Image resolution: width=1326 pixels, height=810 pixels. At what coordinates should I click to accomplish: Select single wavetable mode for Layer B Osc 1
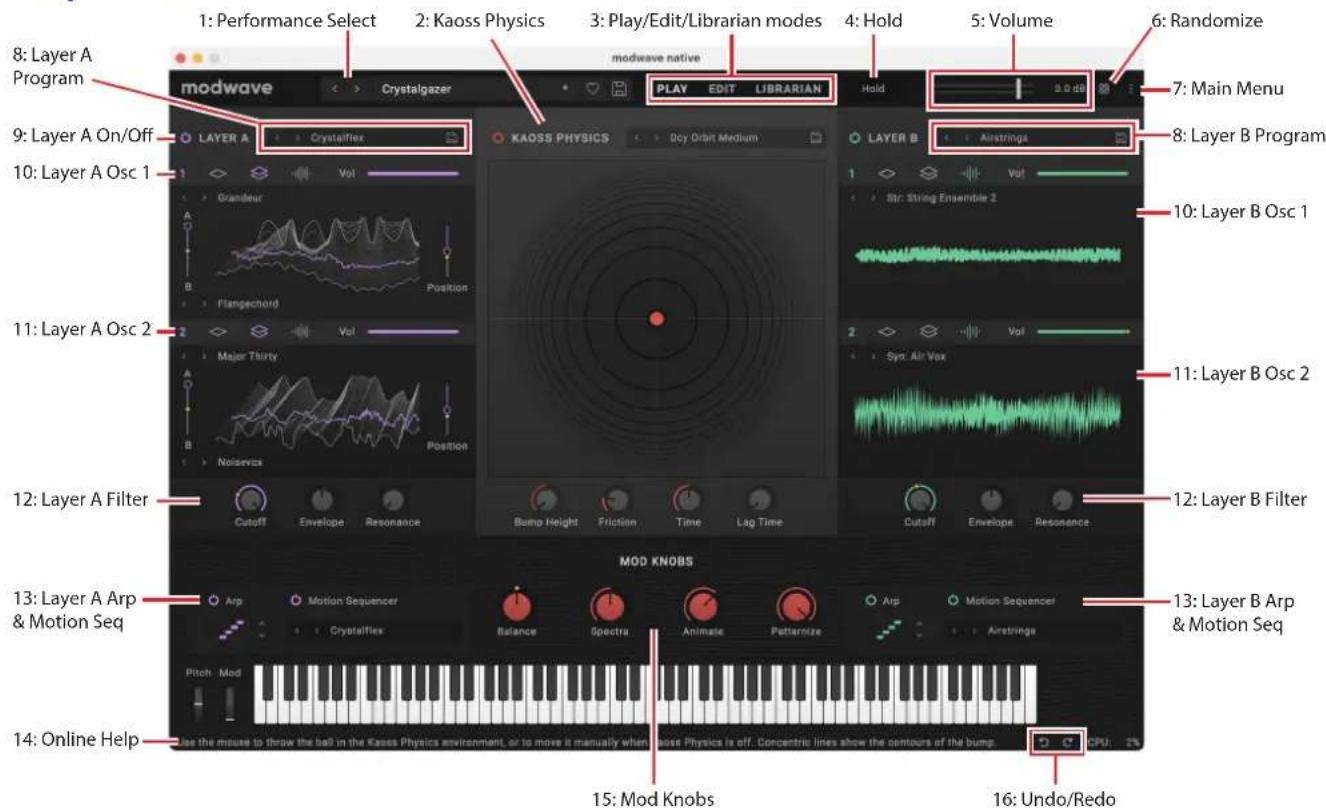pos(887,174)
